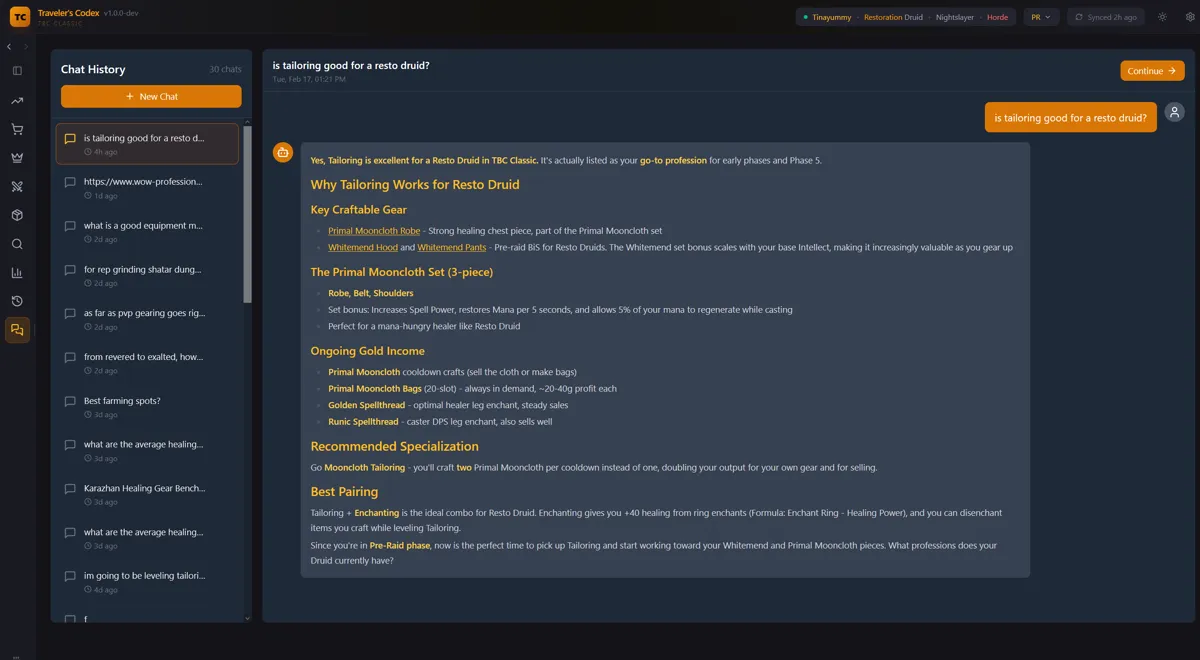Click the history clock sidebar icon
This screenshot has height=660, width=1200.
click(16, 300)
